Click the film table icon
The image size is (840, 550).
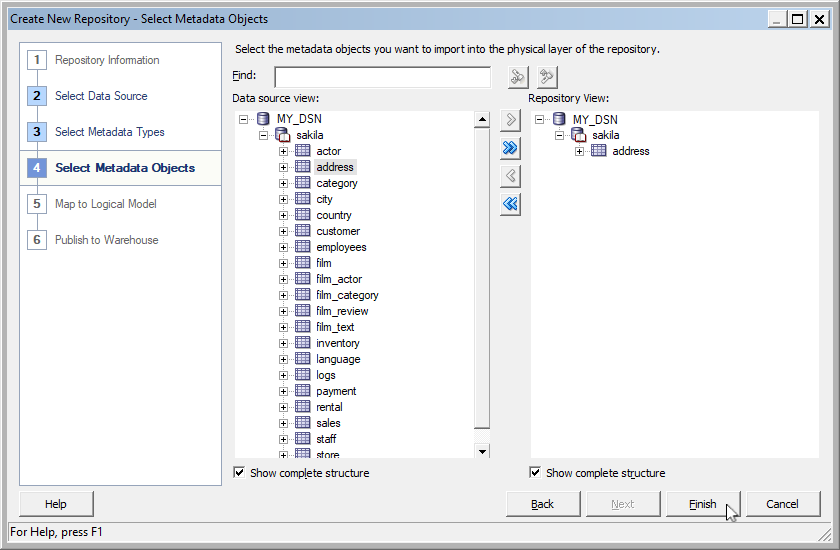[x=303, y=263]
